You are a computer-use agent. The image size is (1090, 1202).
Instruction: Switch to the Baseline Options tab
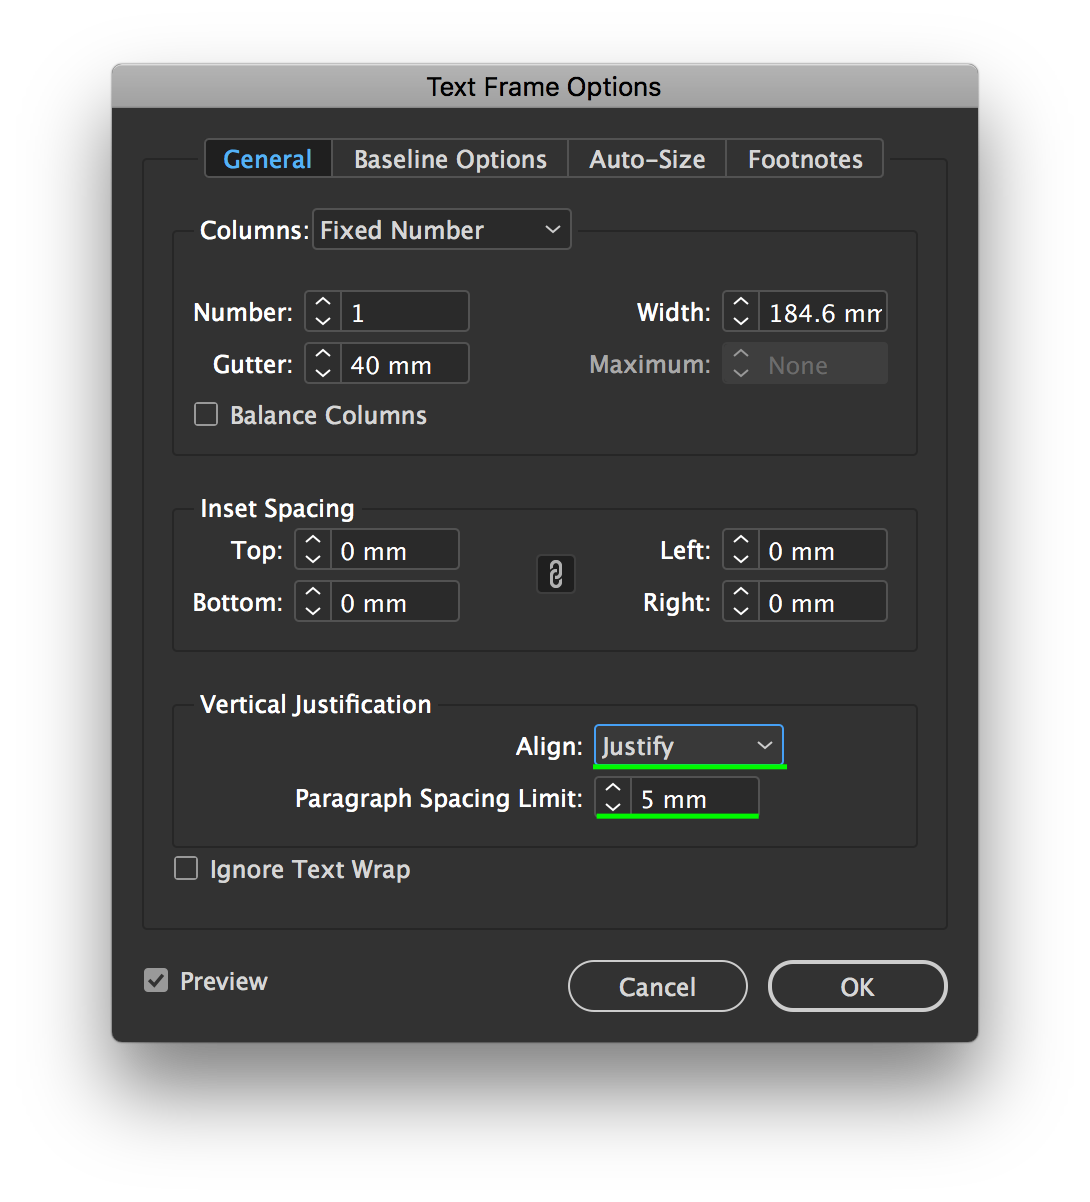[x=449, y=158]
